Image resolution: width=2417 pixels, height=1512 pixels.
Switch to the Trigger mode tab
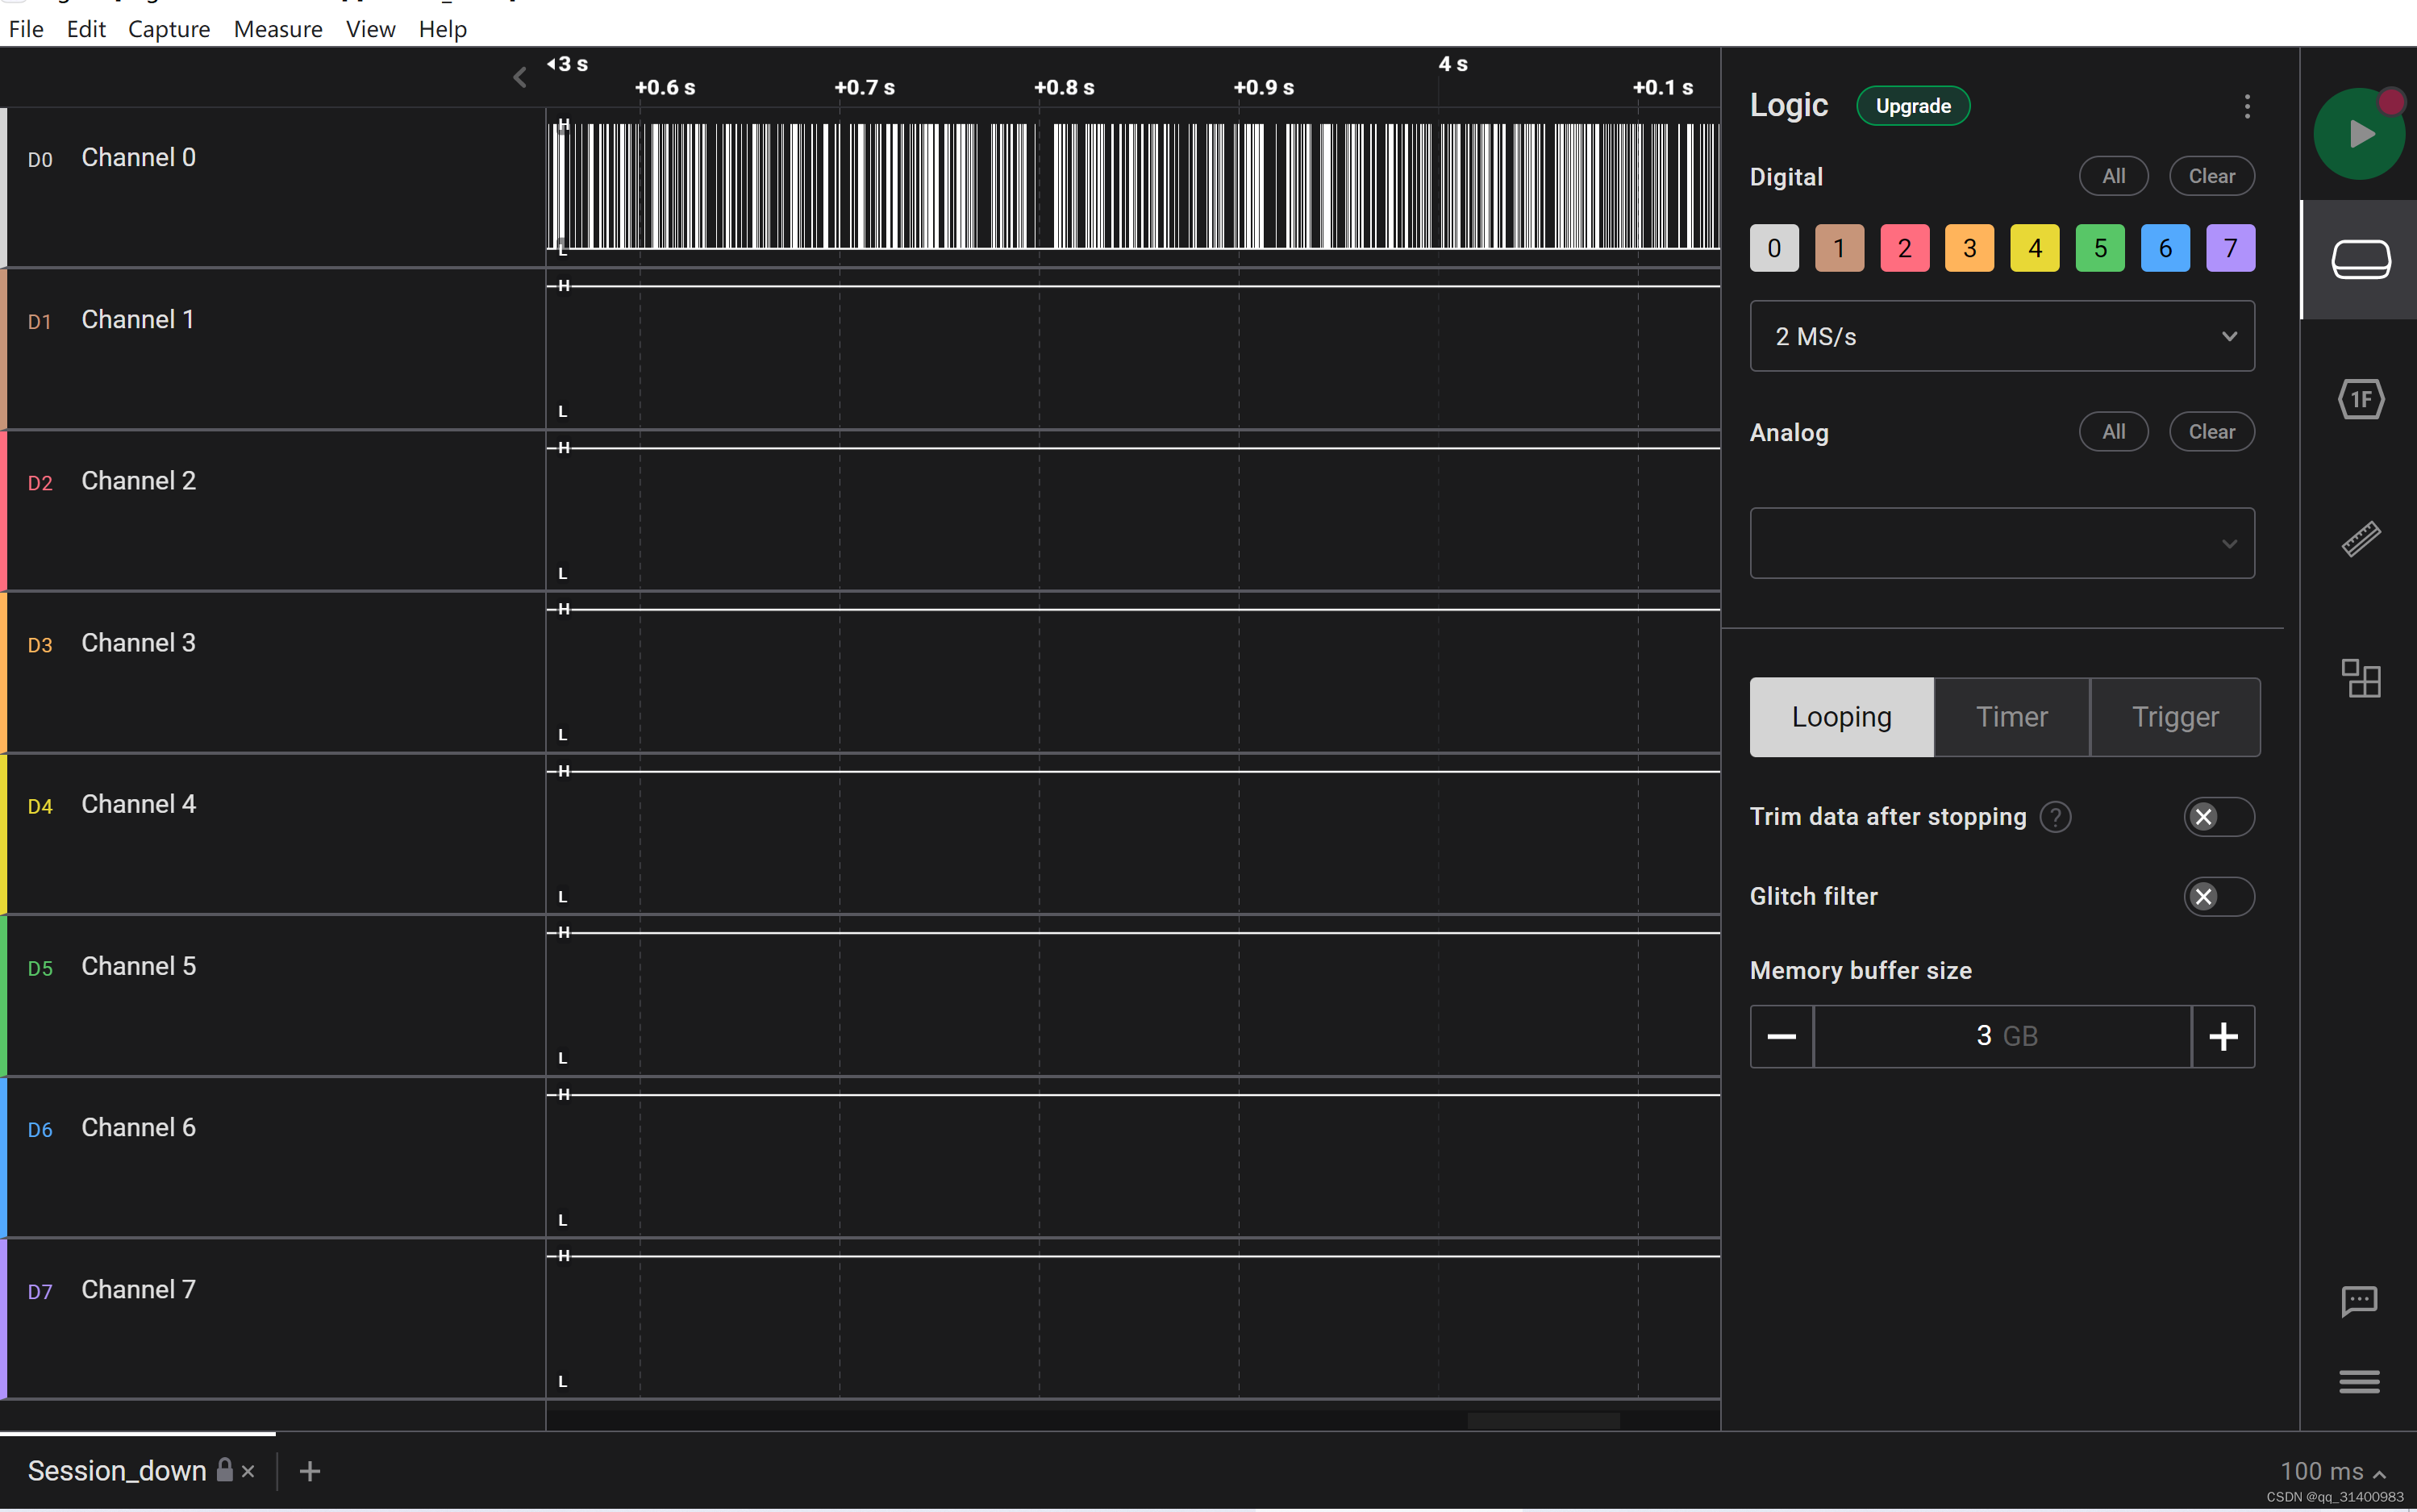[2174, 717]
